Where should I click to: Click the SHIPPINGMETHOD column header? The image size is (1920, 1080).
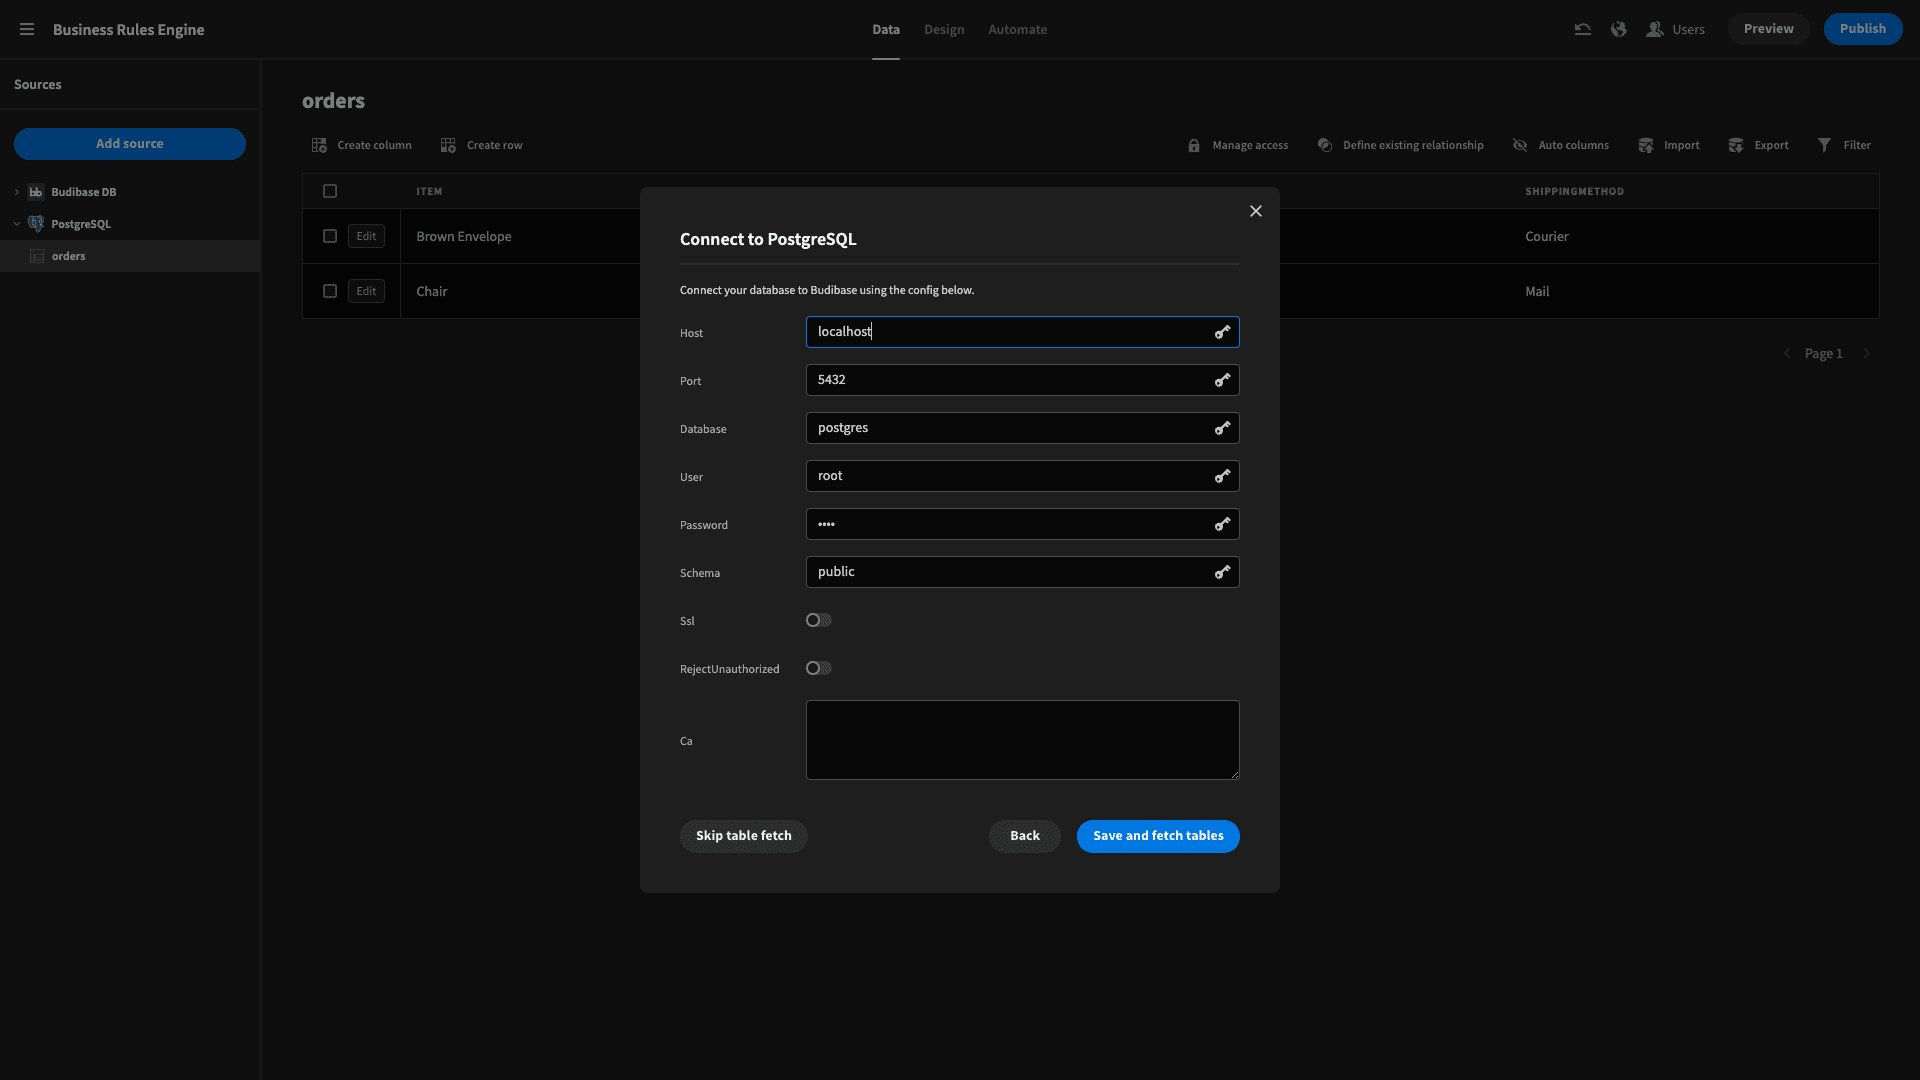1574,191
